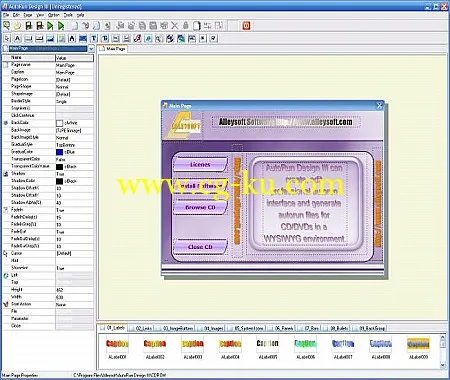Image resolution: width=450 pixels, height=380 pixels.
Task: Close the Main Page preview window
Action: (x=379, y=106)
